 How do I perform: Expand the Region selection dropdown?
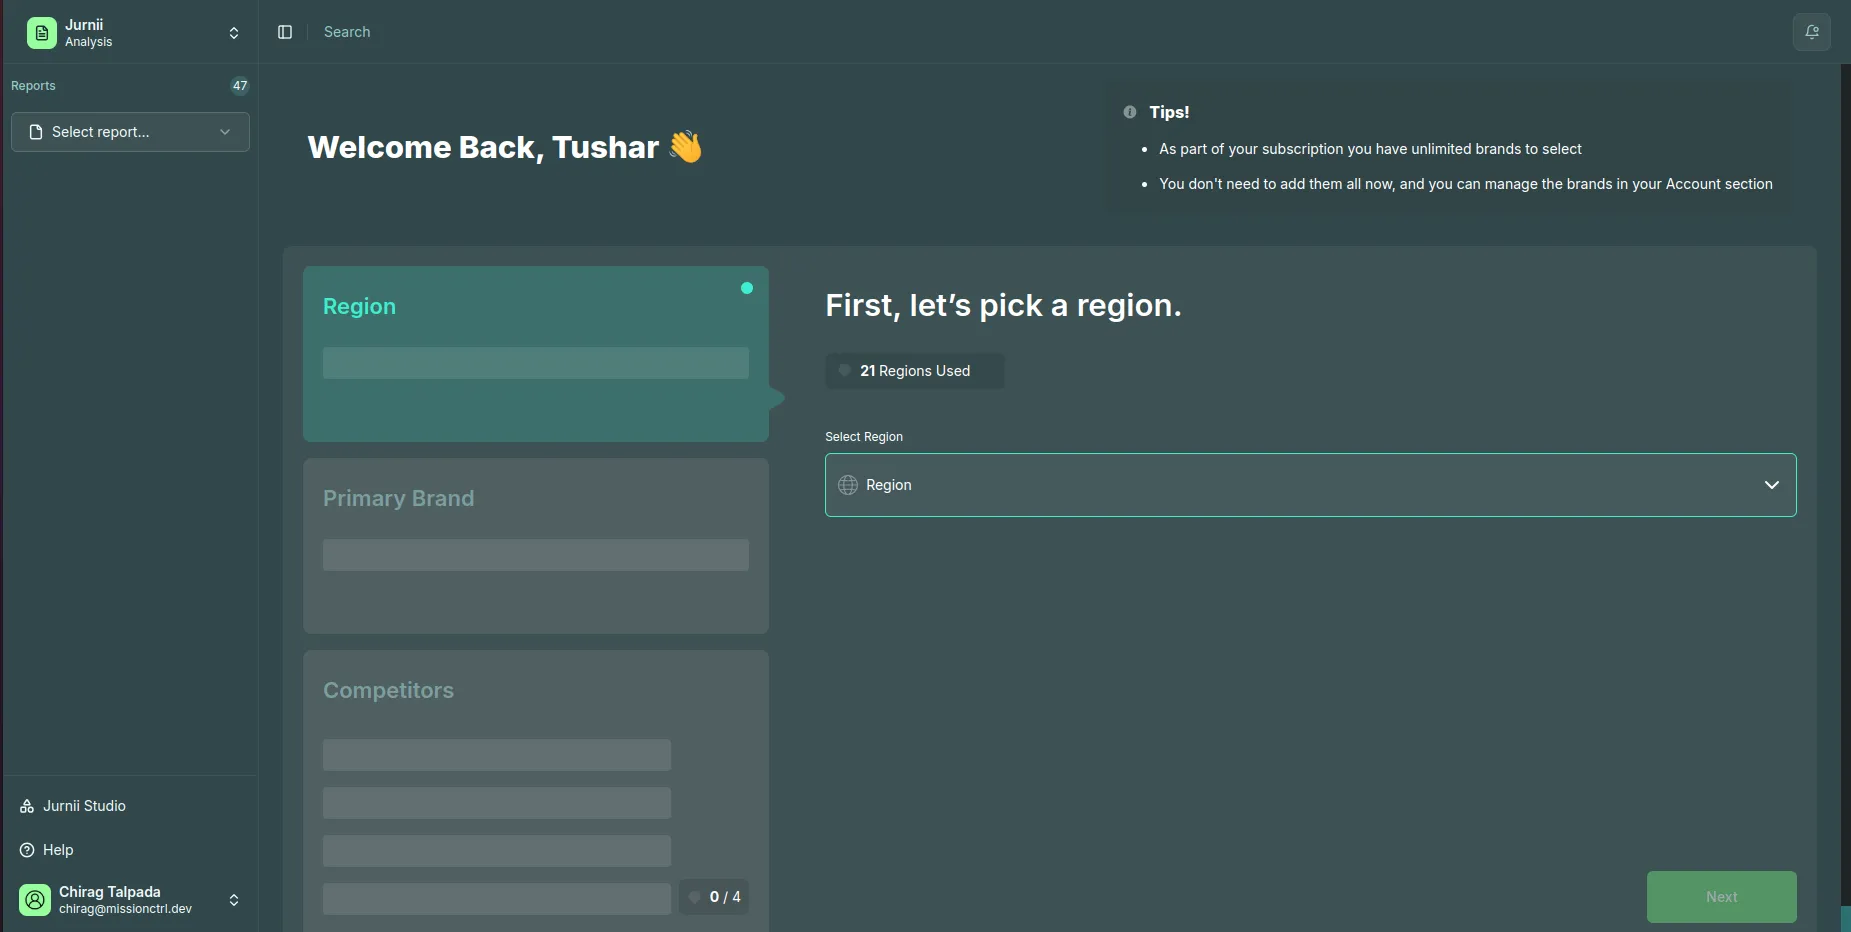click(1772, 485)
